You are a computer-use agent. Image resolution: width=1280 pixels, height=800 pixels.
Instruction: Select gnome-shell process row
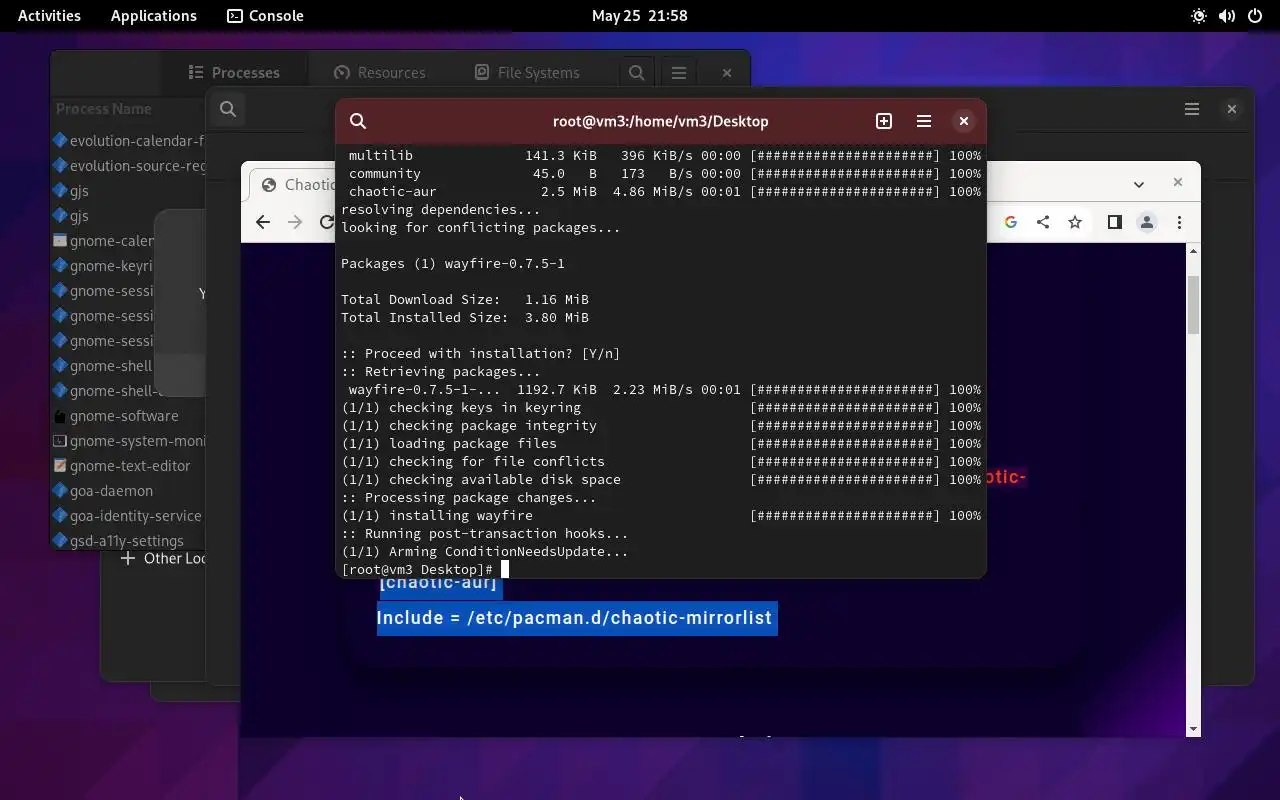[104, 366]
